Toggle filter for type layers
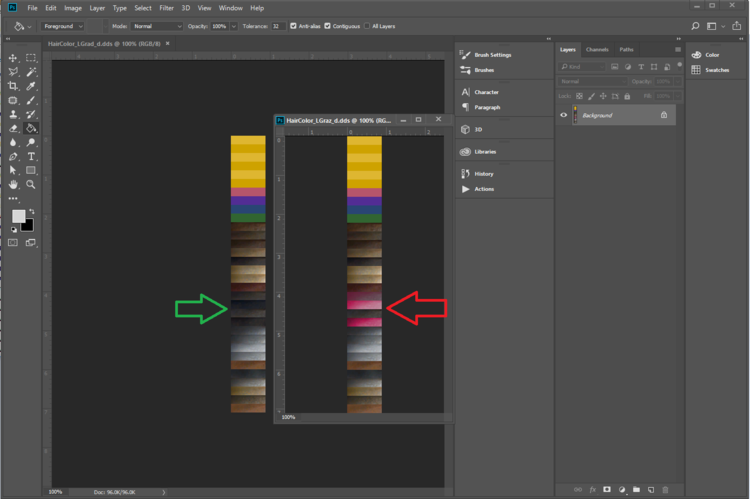The image size is (750, 499). point(641,67)
